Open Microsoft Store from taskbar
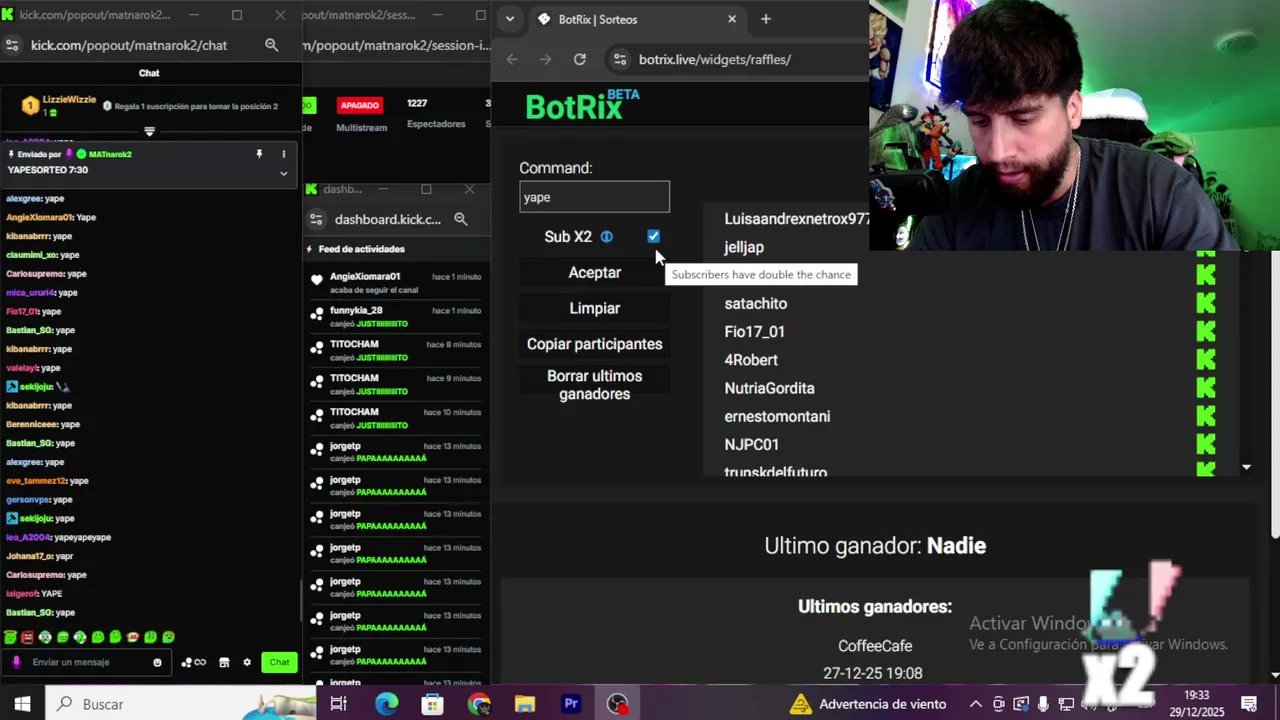The height and width of the screenshot is (720, 1280). click(432, 704)
